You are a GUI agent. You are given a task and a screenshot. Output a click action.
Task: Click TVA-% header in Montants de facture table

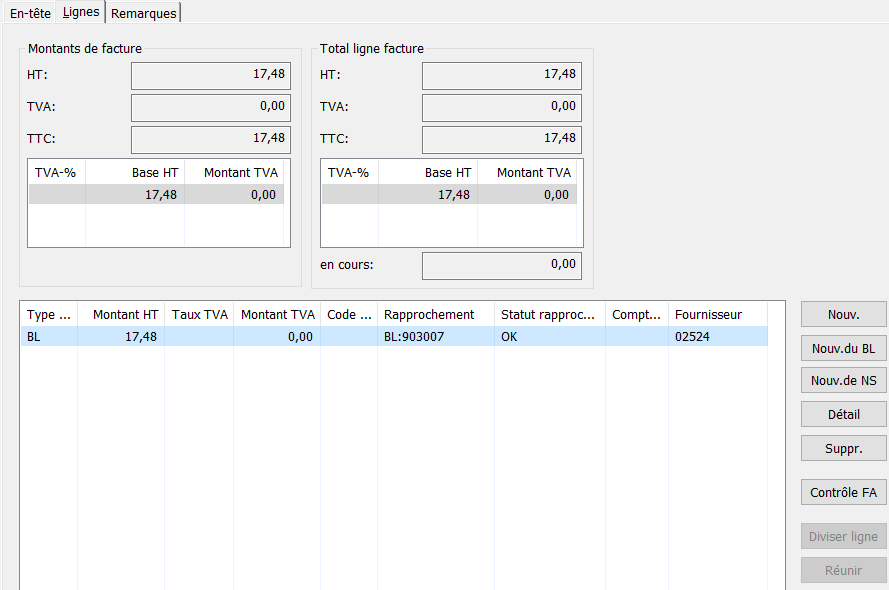57,173
